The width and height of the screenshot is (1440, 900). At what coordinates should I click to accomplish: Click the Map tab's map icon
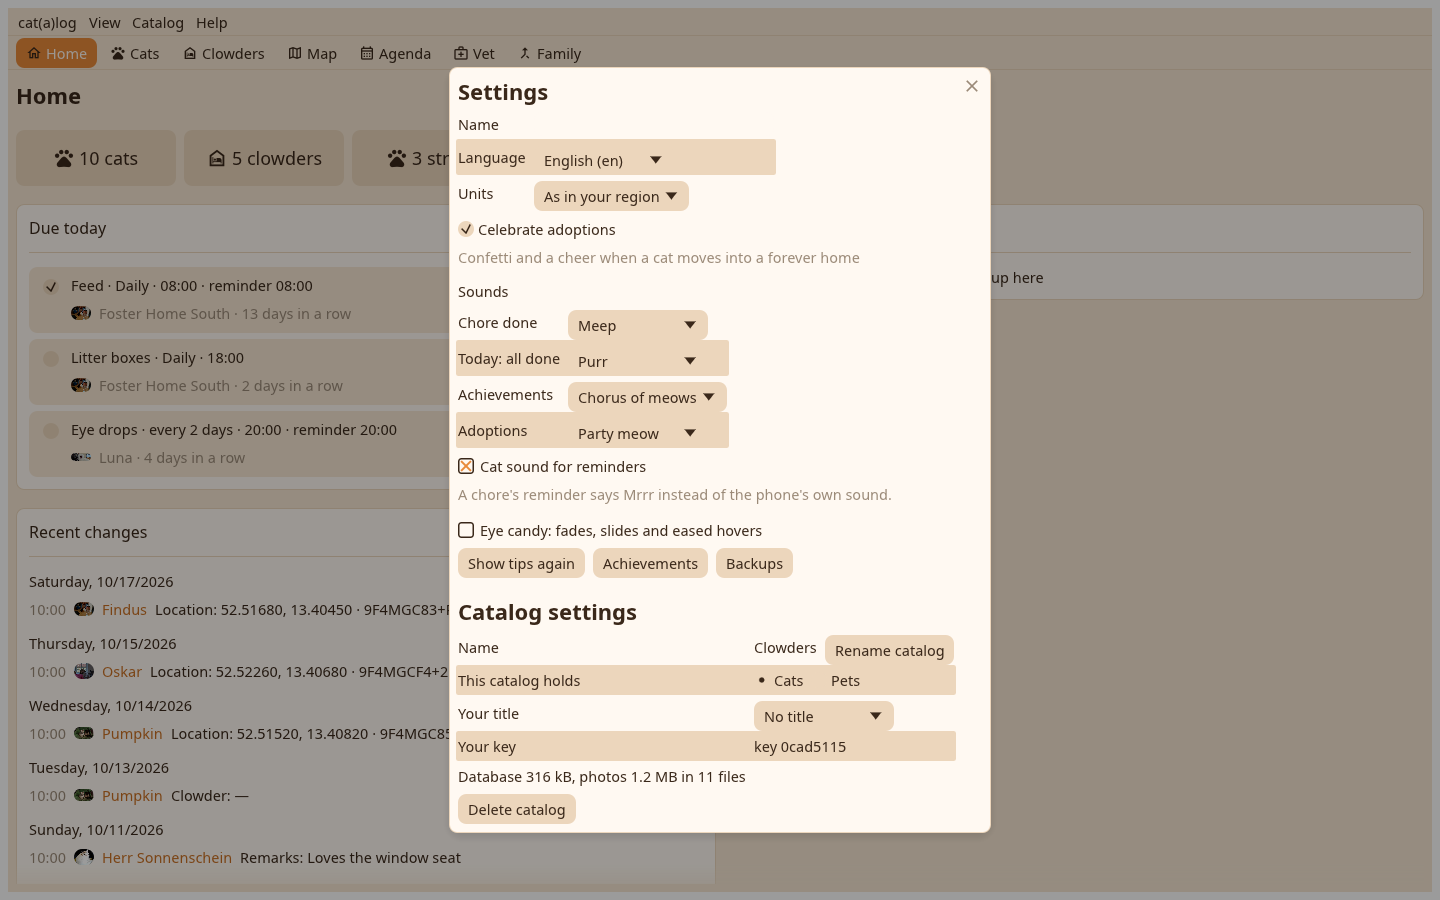[295, 53]
